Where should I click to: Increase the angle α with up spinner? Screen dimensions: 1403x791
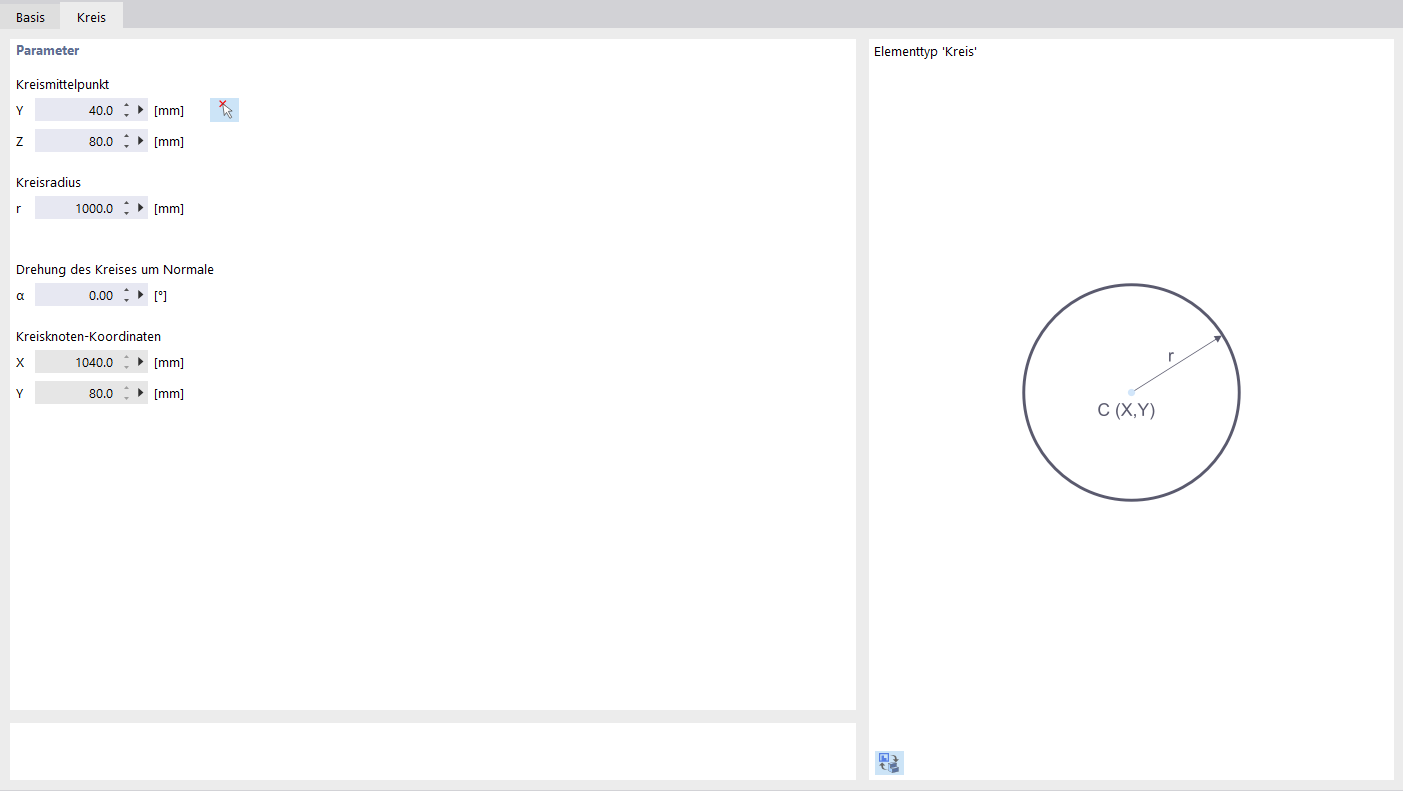click(126, 290)
